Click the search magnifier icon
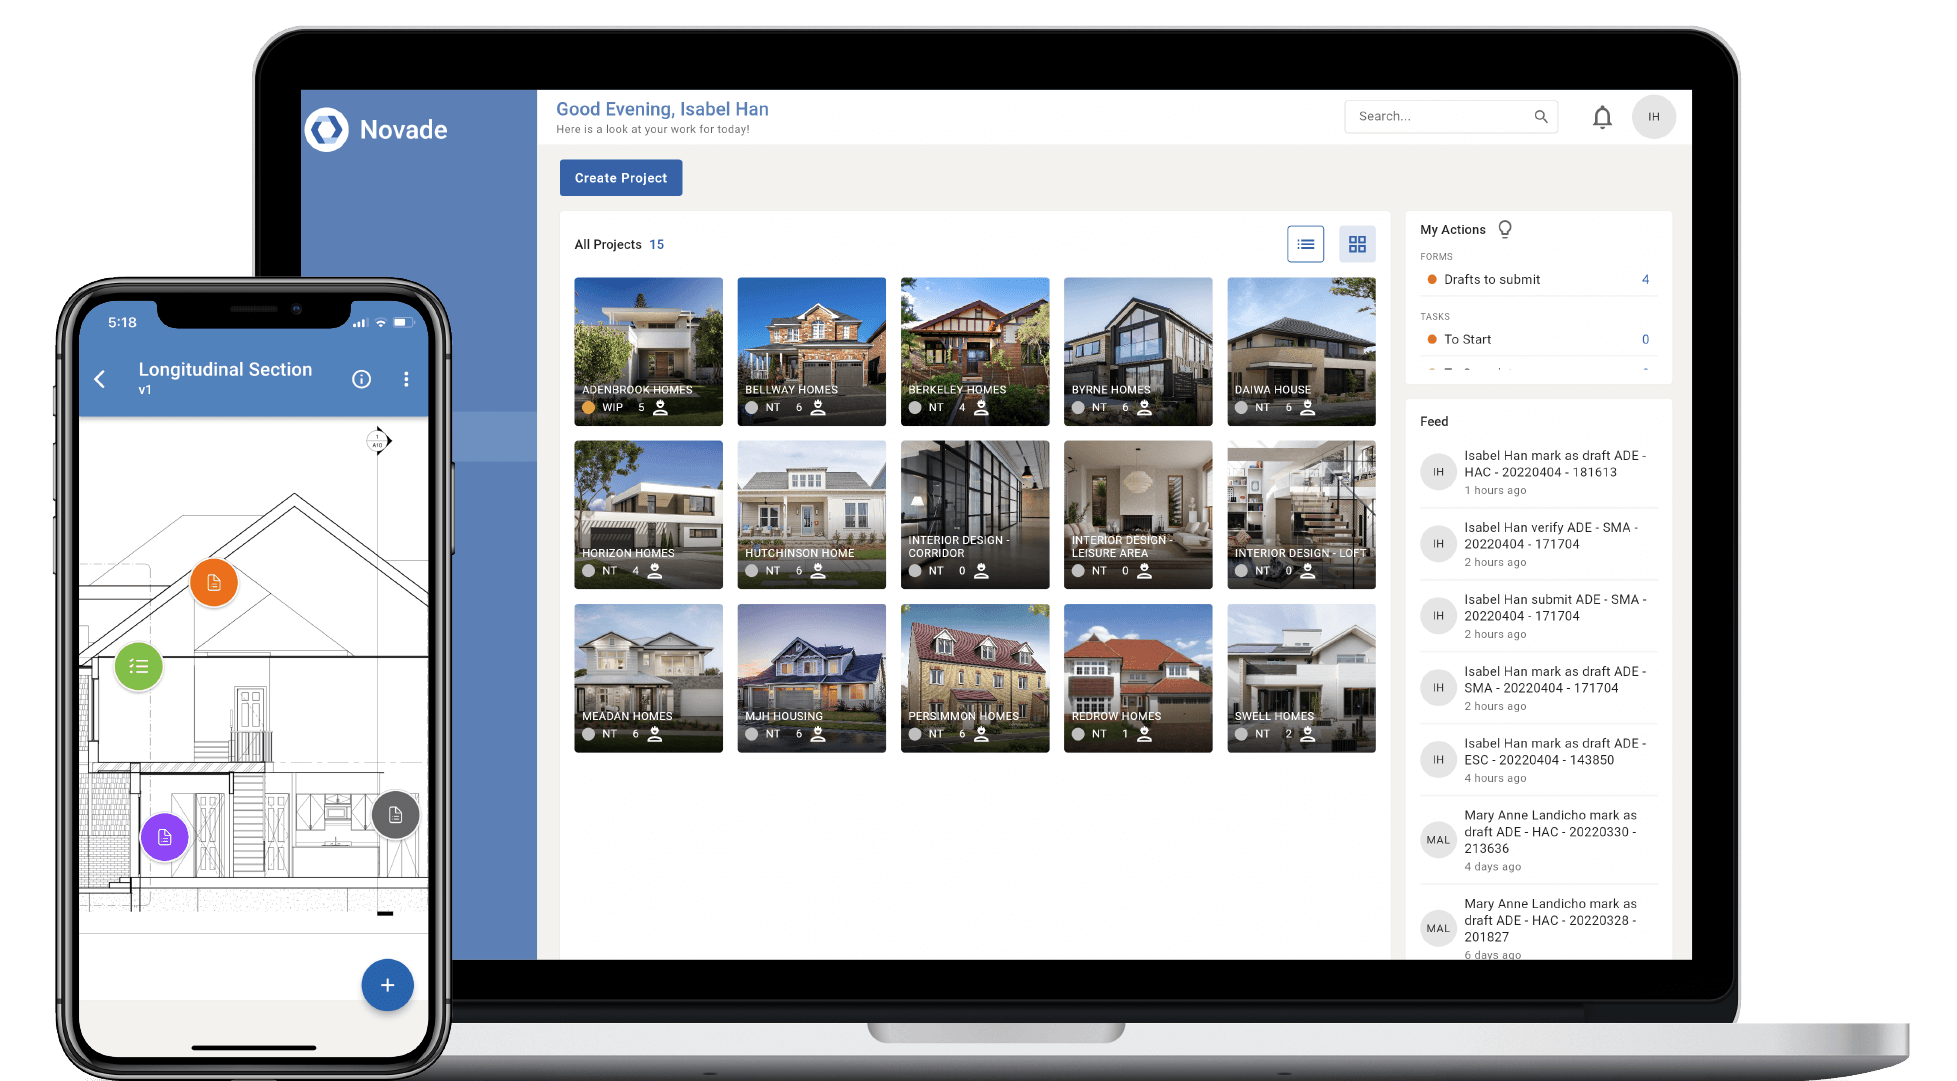This screenshot has width=1957, height=1081. (1541, 117)
